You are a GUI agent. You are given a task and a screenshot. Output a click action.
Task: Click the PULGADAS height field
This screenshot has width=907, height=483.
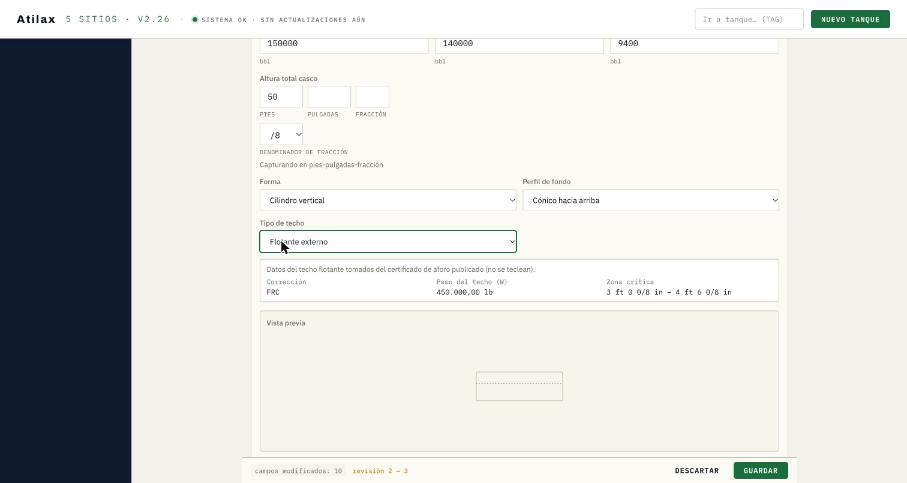329,97
